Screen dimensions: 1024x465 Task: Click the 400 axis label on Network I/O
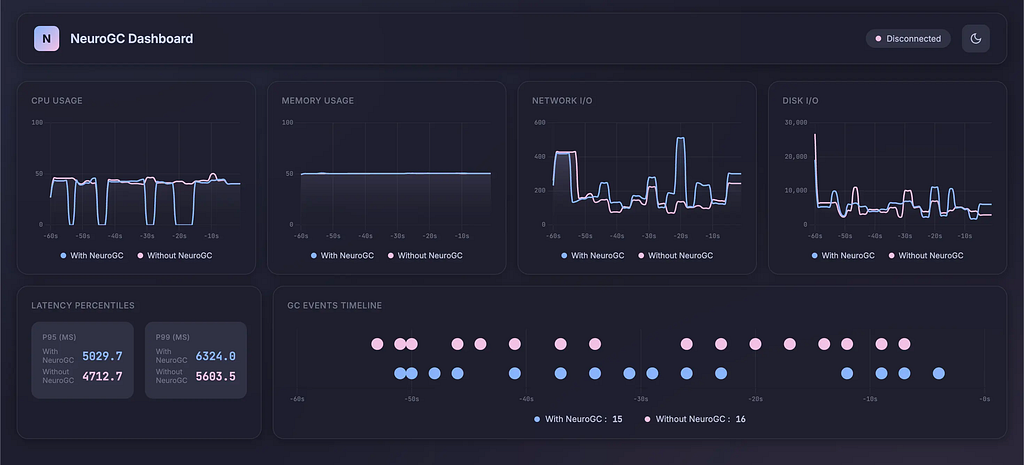539,156
